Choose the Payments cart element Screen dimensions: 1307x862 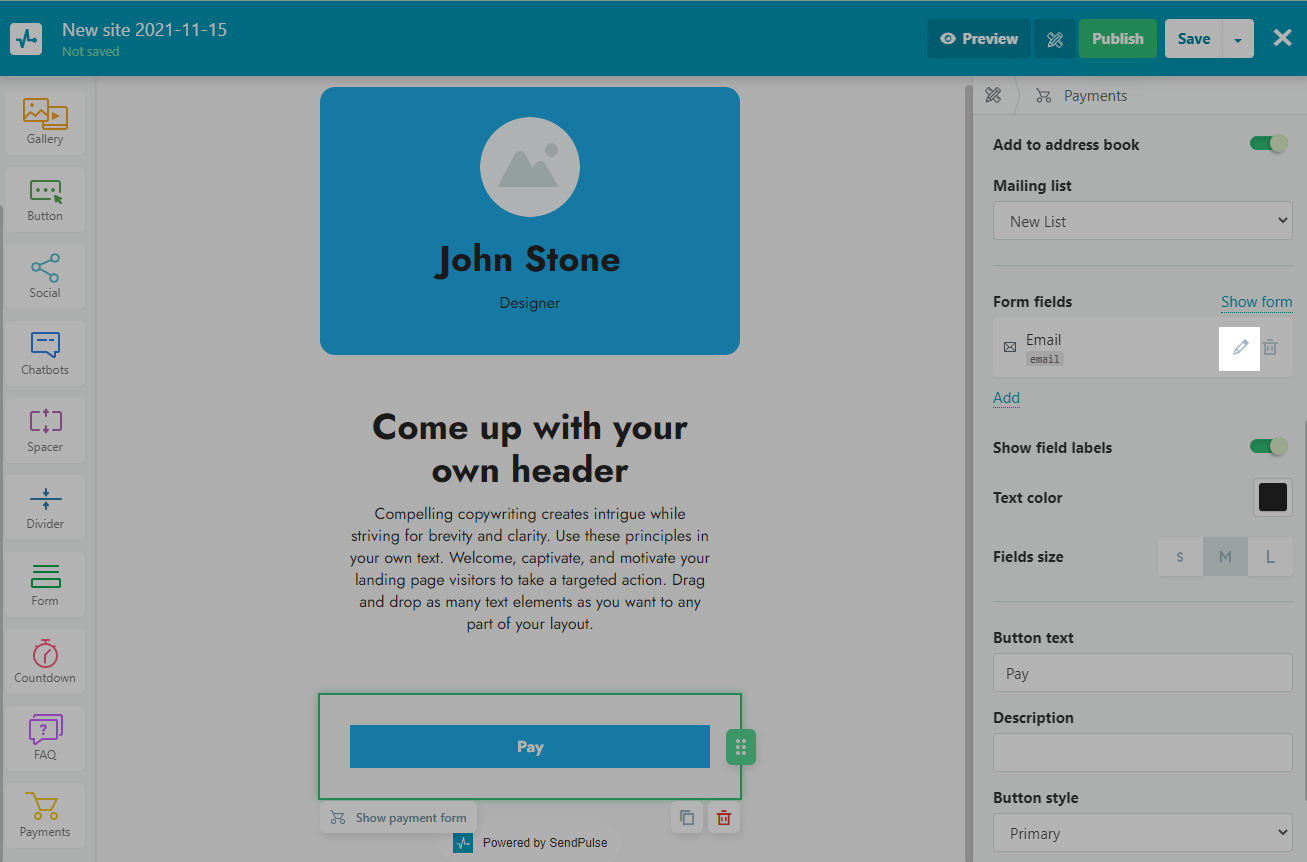tap(45, 815)
